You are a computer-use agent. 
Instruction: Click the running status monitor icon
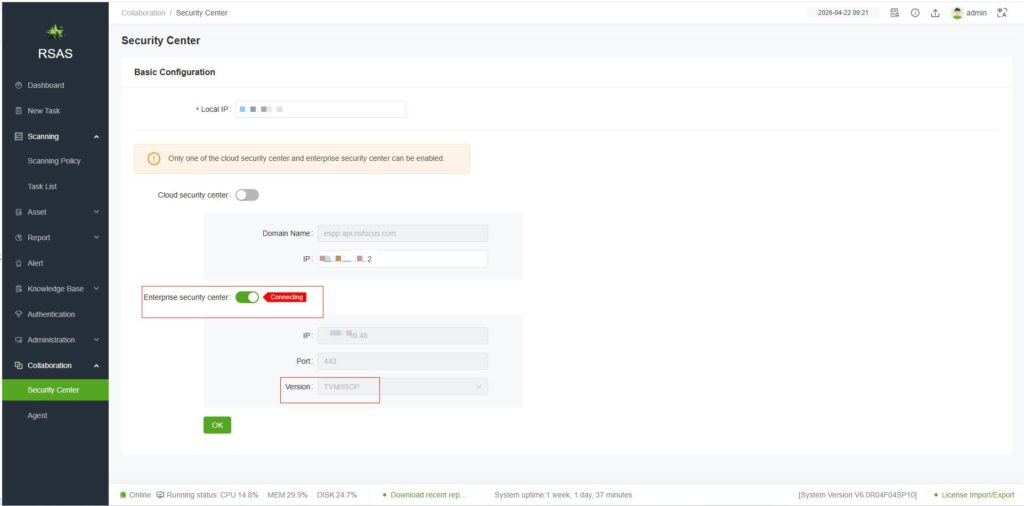160,495
